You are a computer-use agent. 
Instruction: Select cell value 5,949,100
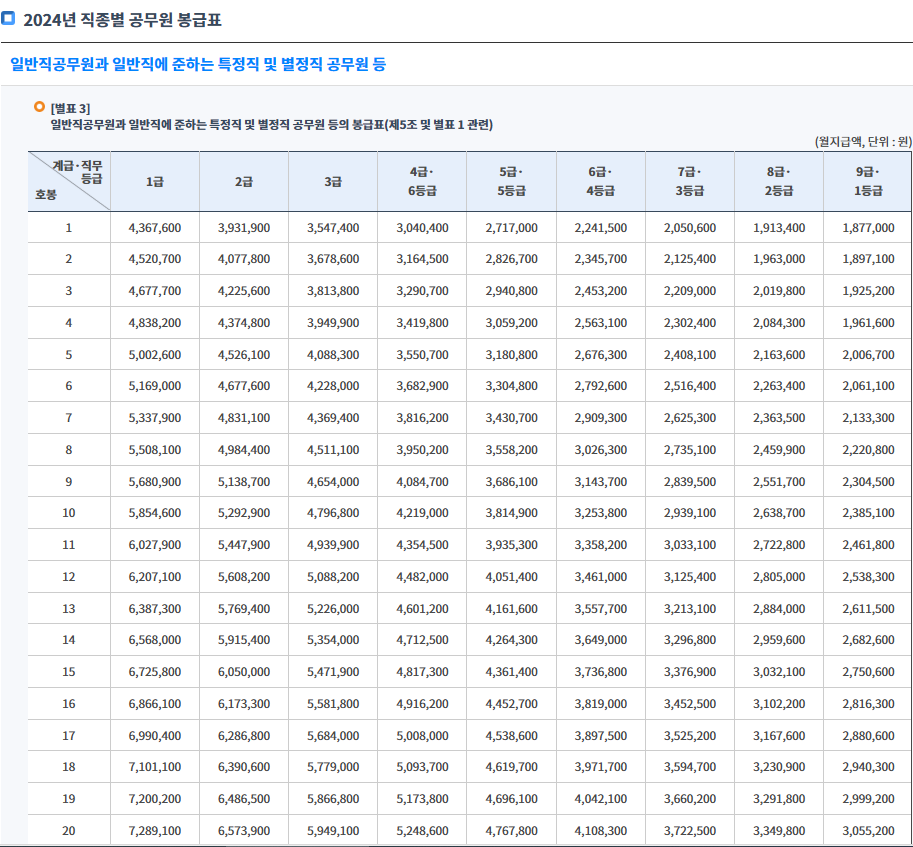[333, 831]
